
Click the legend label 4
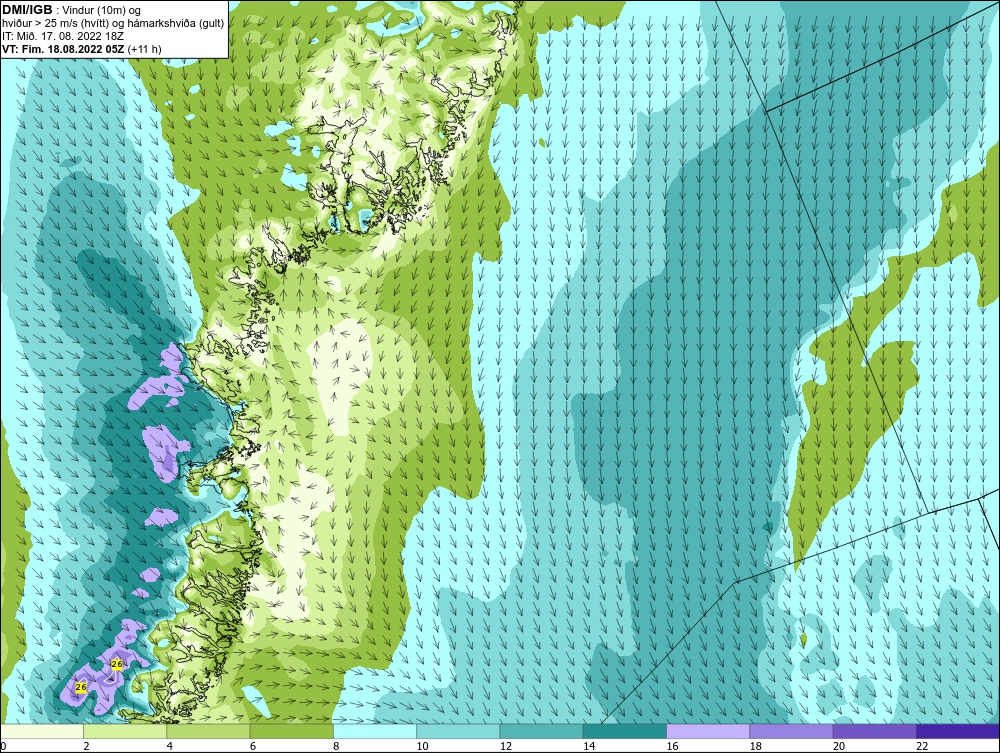[170, 747]
